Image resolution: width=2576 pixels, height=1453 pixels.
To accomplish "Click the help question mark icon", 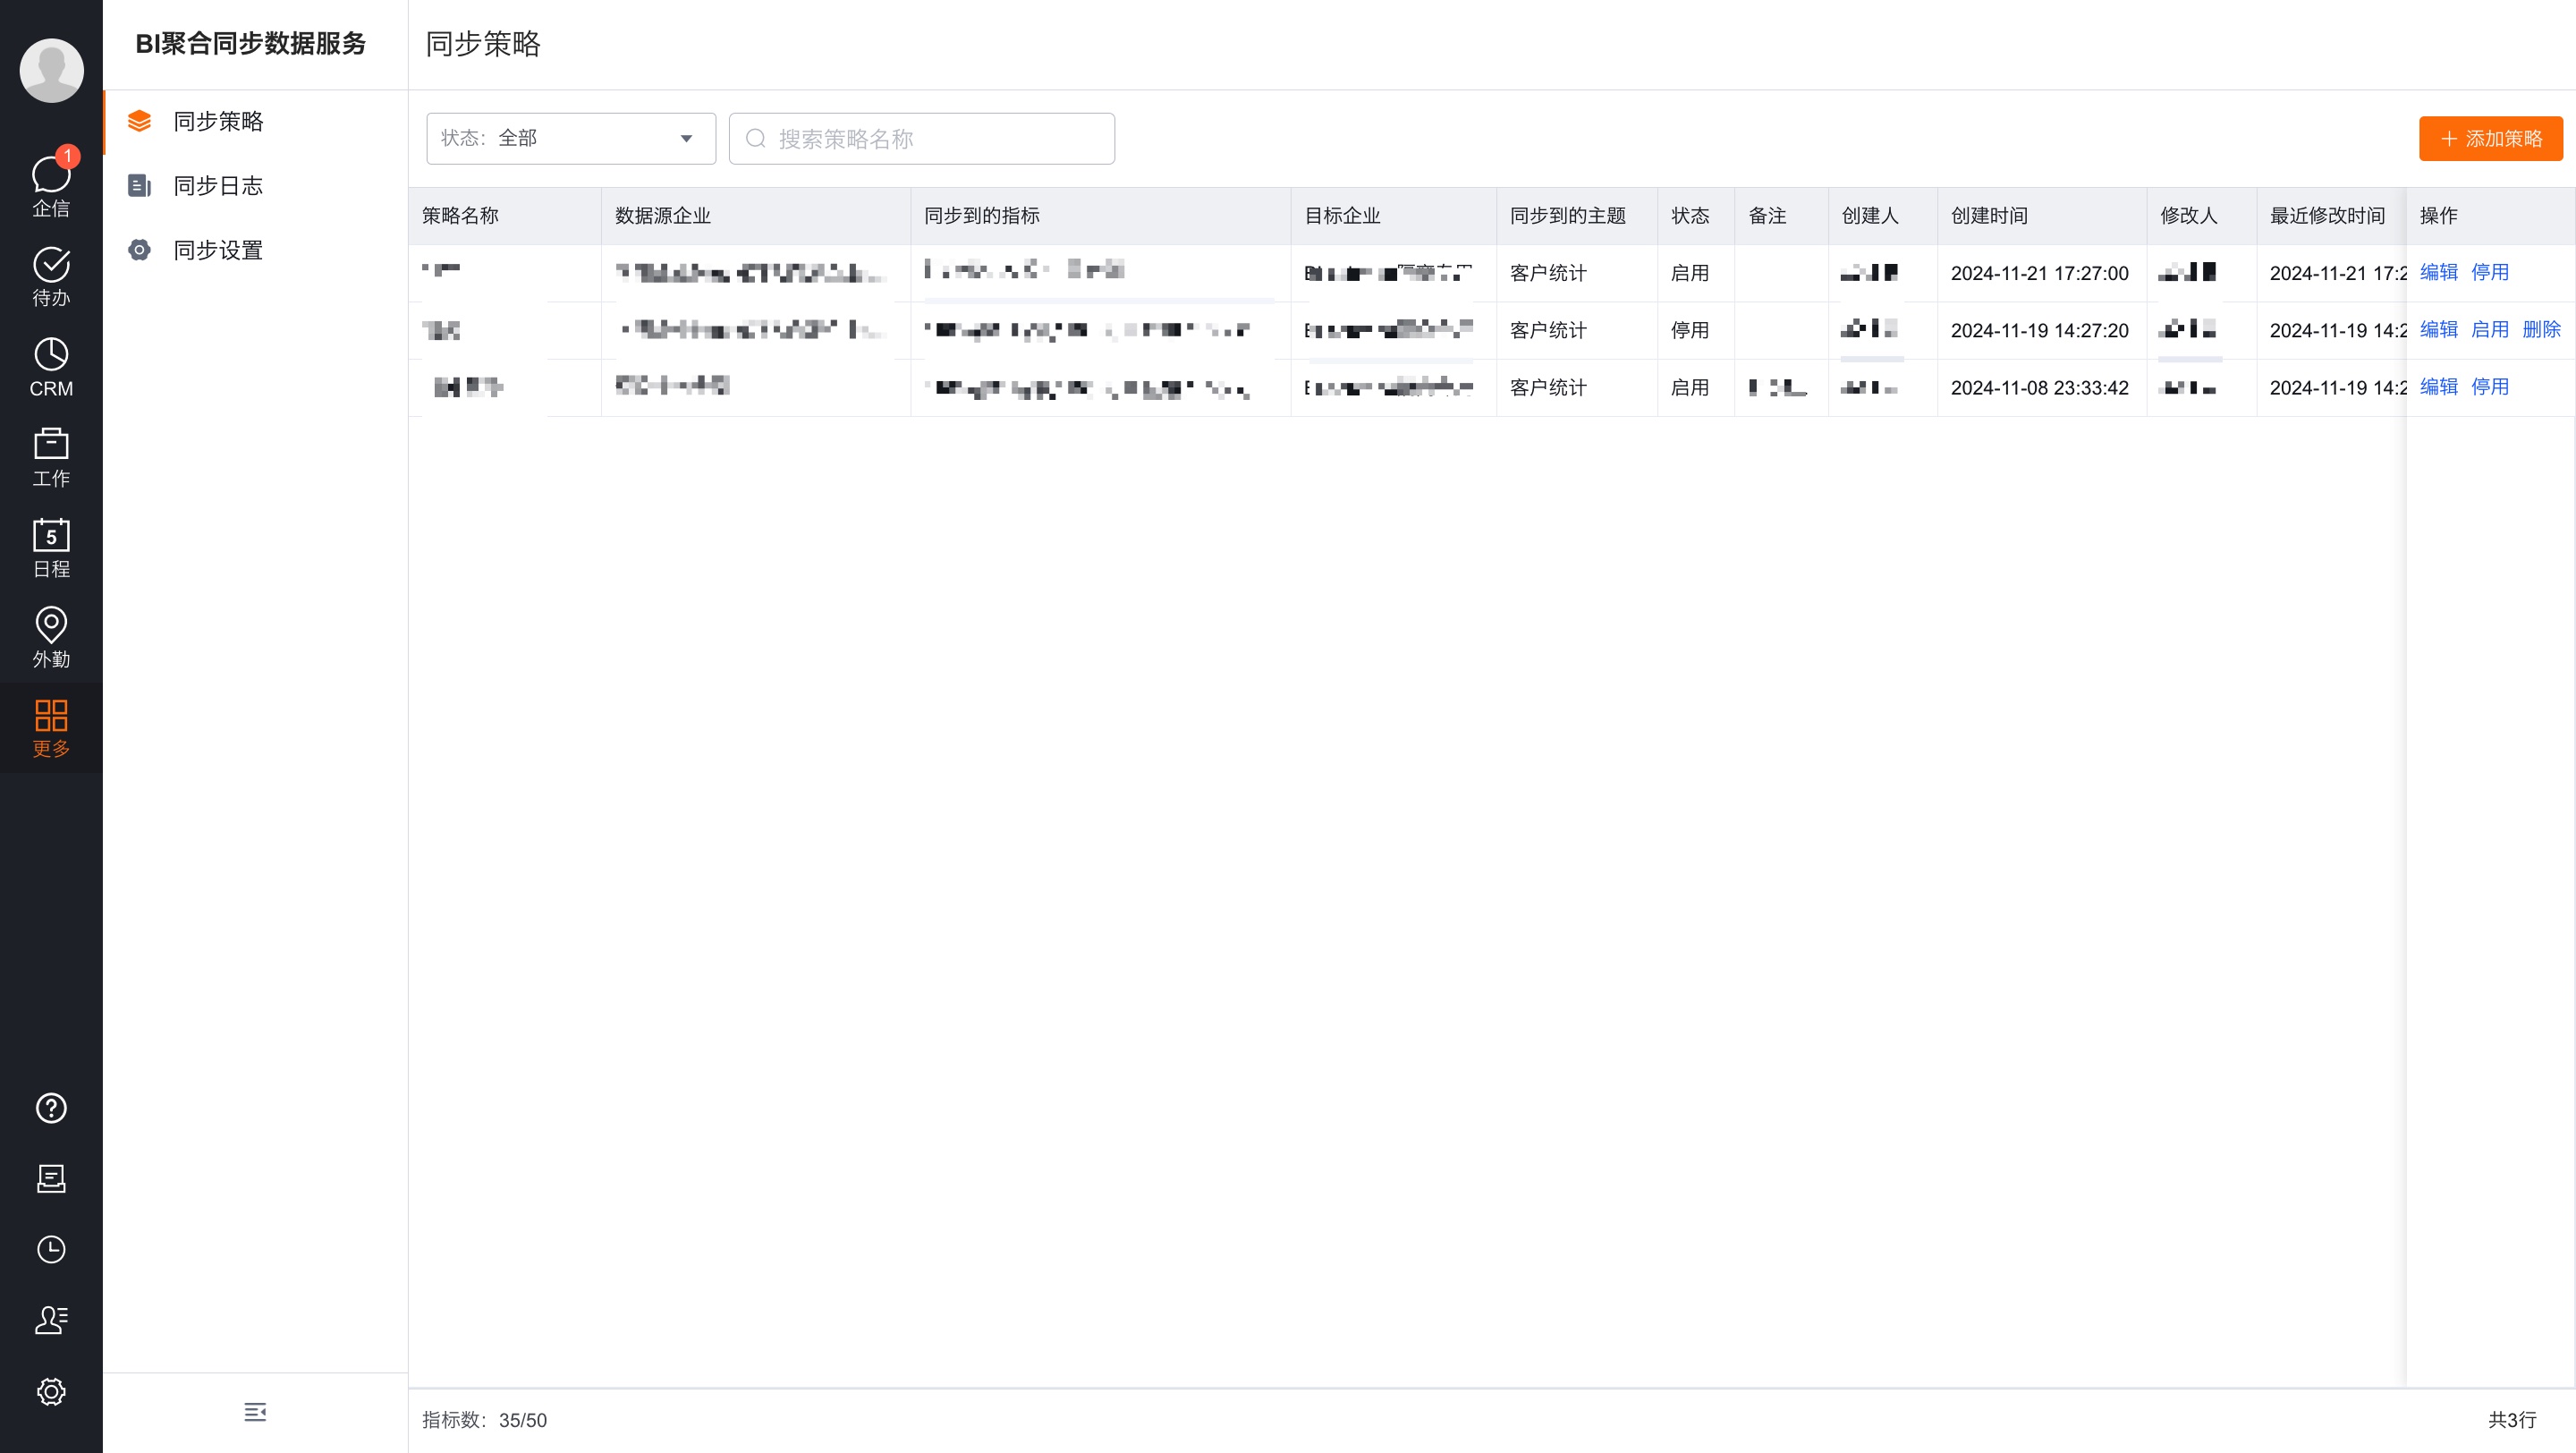I will [51, 1108].
